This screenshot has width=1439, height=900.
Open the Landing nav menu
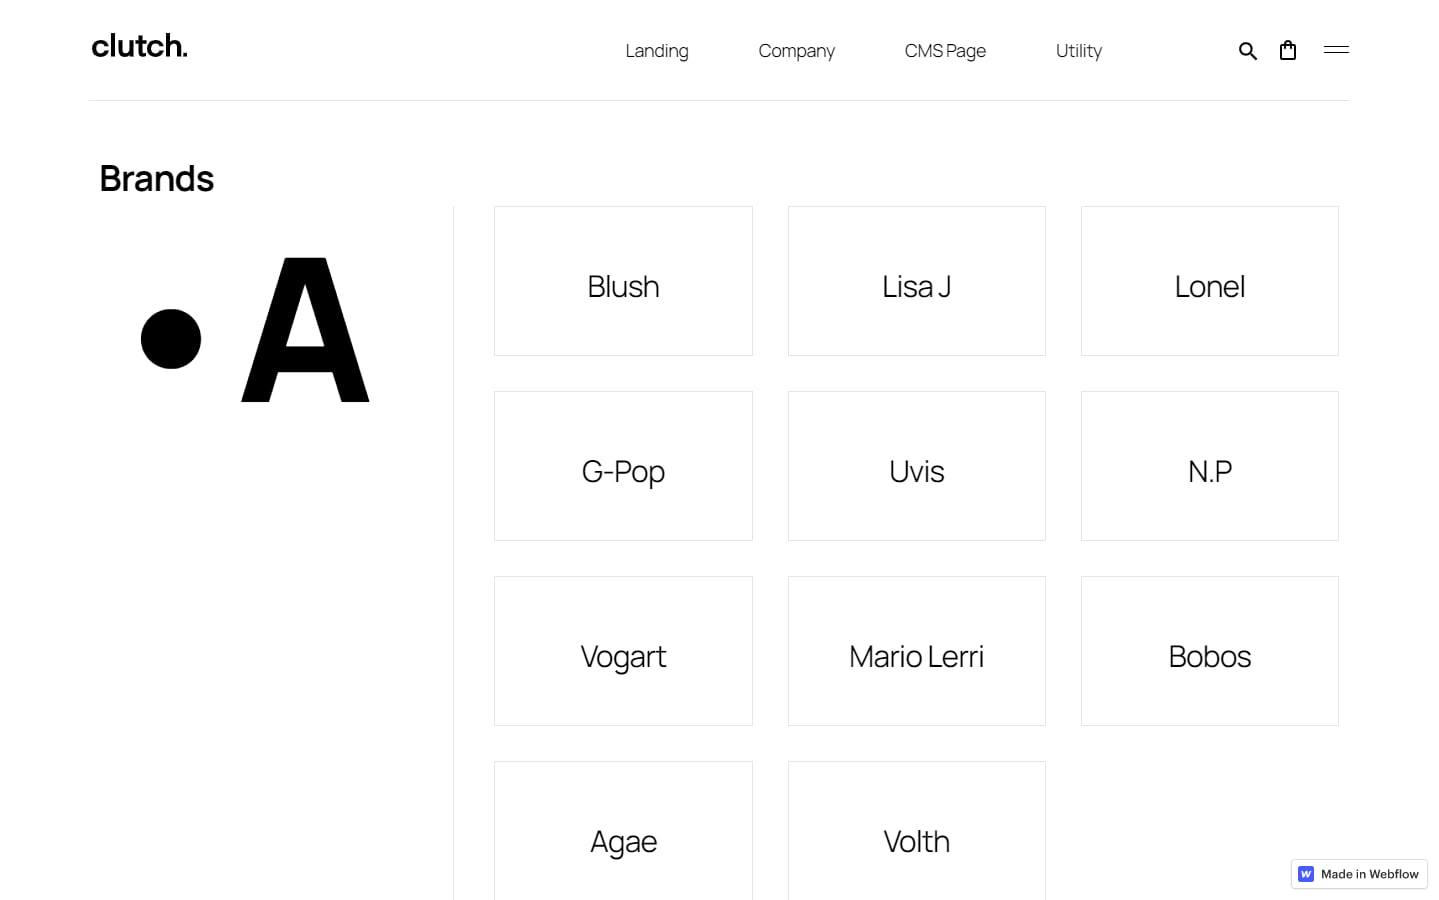(x=657, y=51)
